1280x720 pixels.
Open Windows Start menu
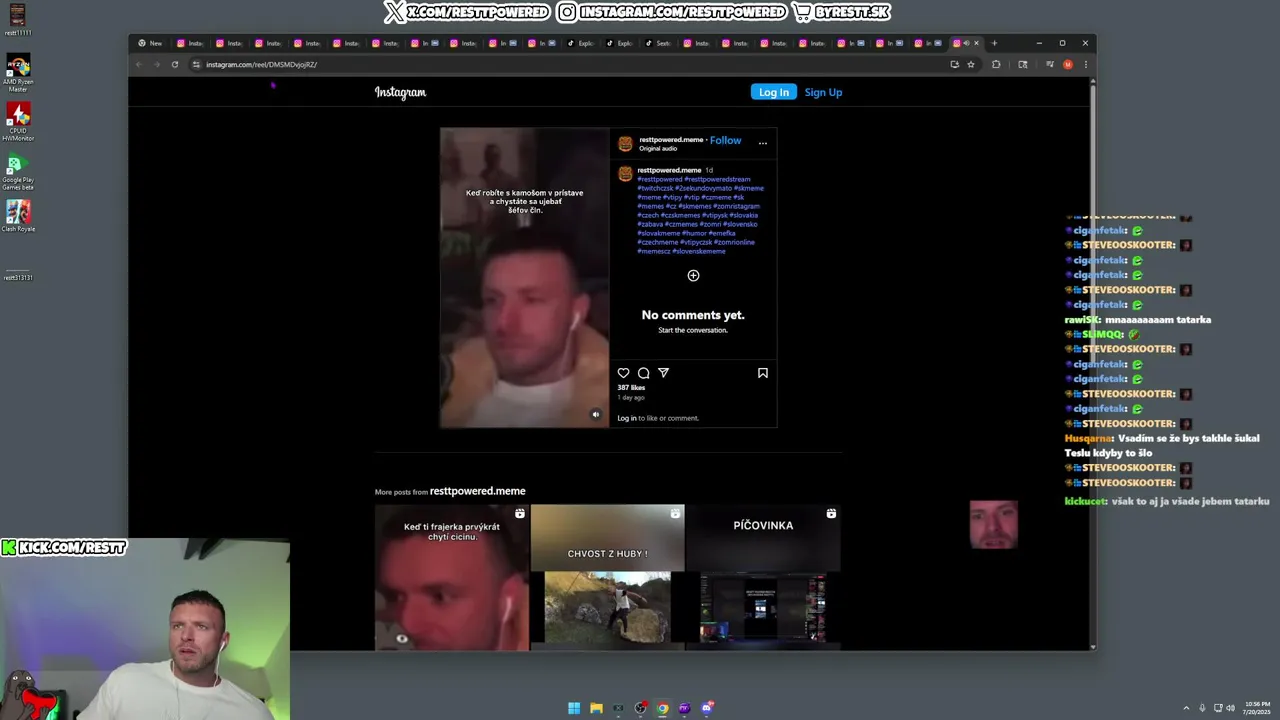point(574,708)
